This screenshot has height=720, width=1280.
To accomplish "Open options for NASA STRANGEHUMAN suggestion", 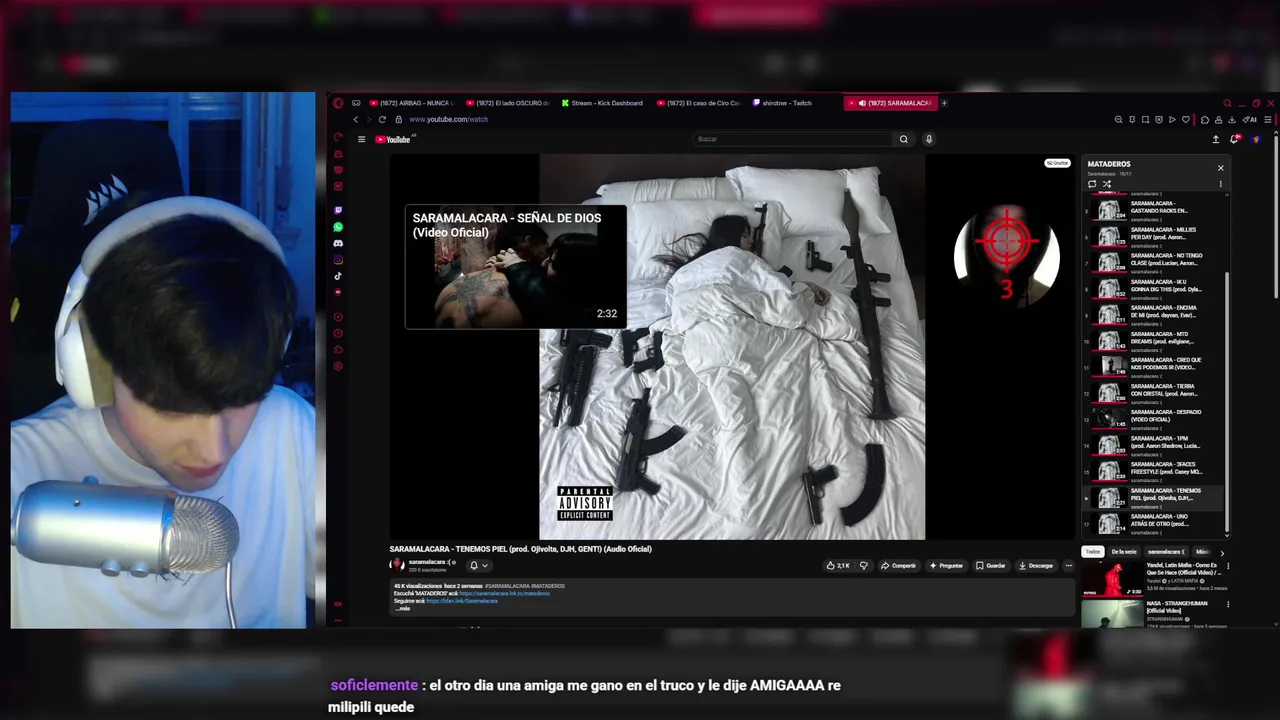I will point(1228,604).
